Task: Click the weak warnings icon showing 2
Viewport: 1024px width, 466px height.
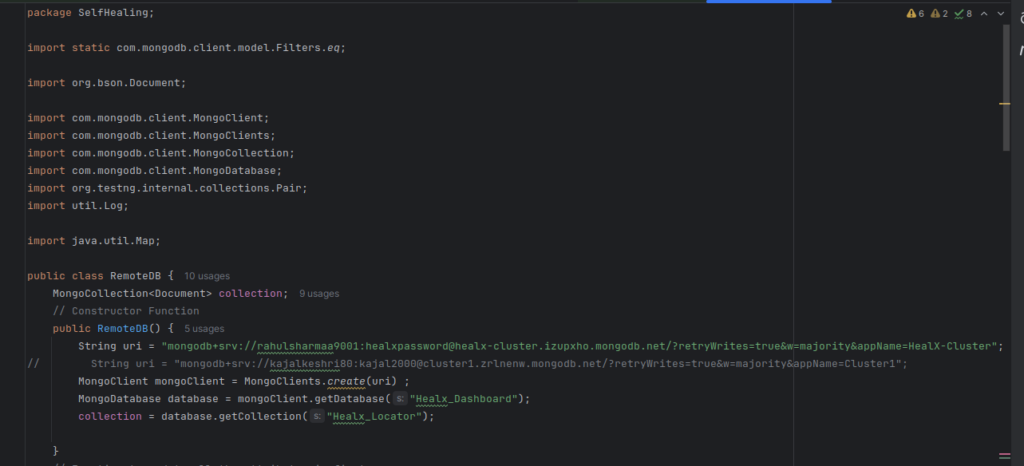Action: click(x=939, y=14)
